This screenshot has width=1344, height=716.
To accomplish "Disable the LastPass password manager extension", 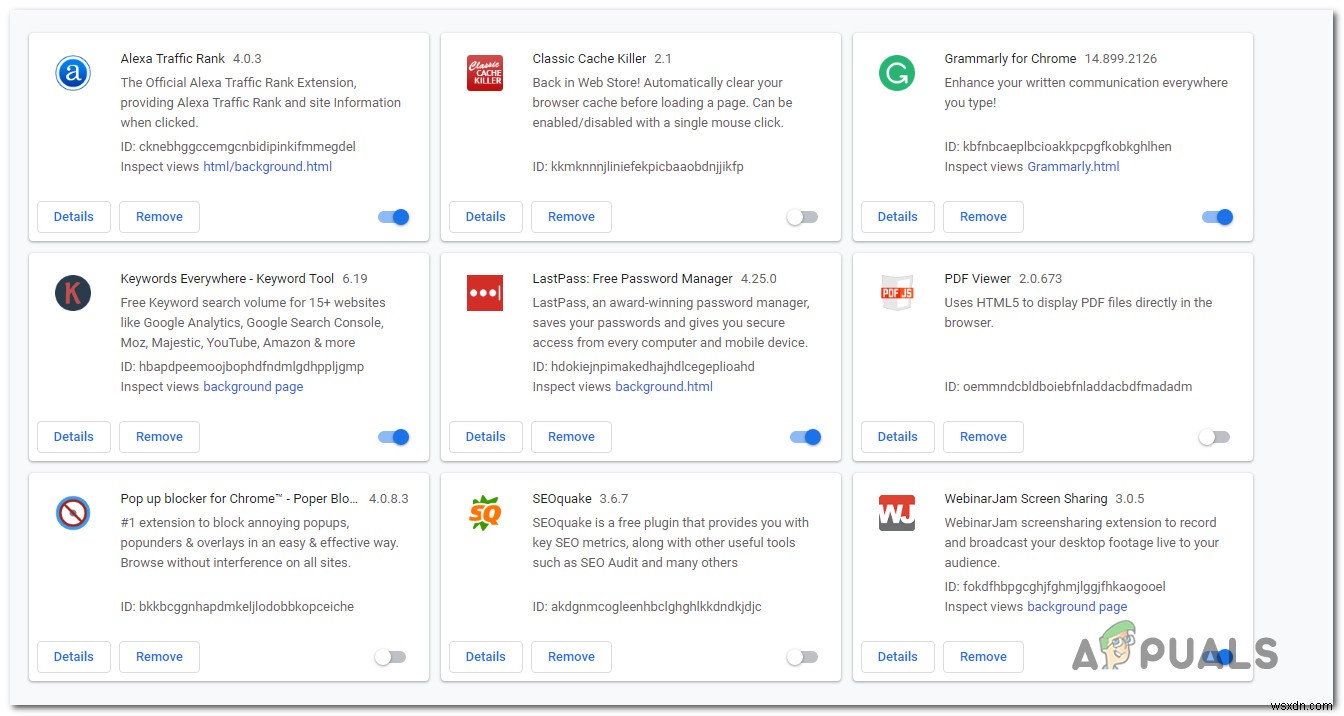I will [805, 436].
